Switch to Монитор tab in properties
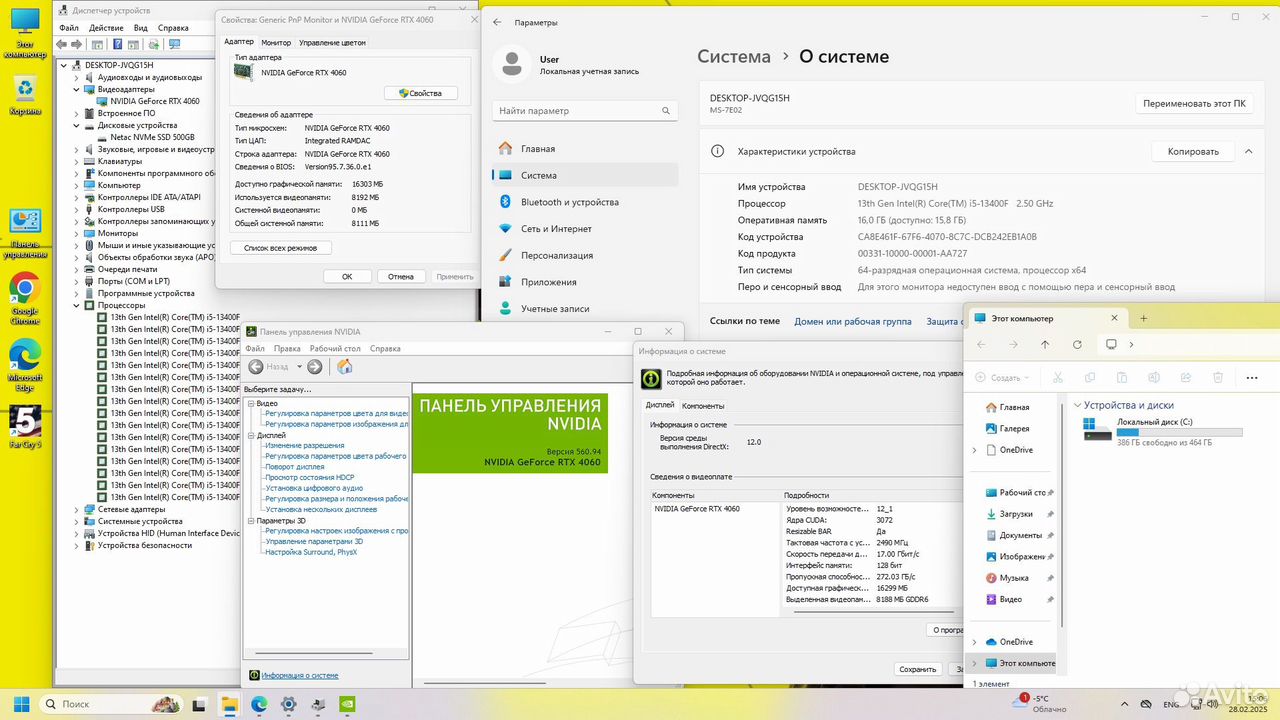 tap(276, 42)
